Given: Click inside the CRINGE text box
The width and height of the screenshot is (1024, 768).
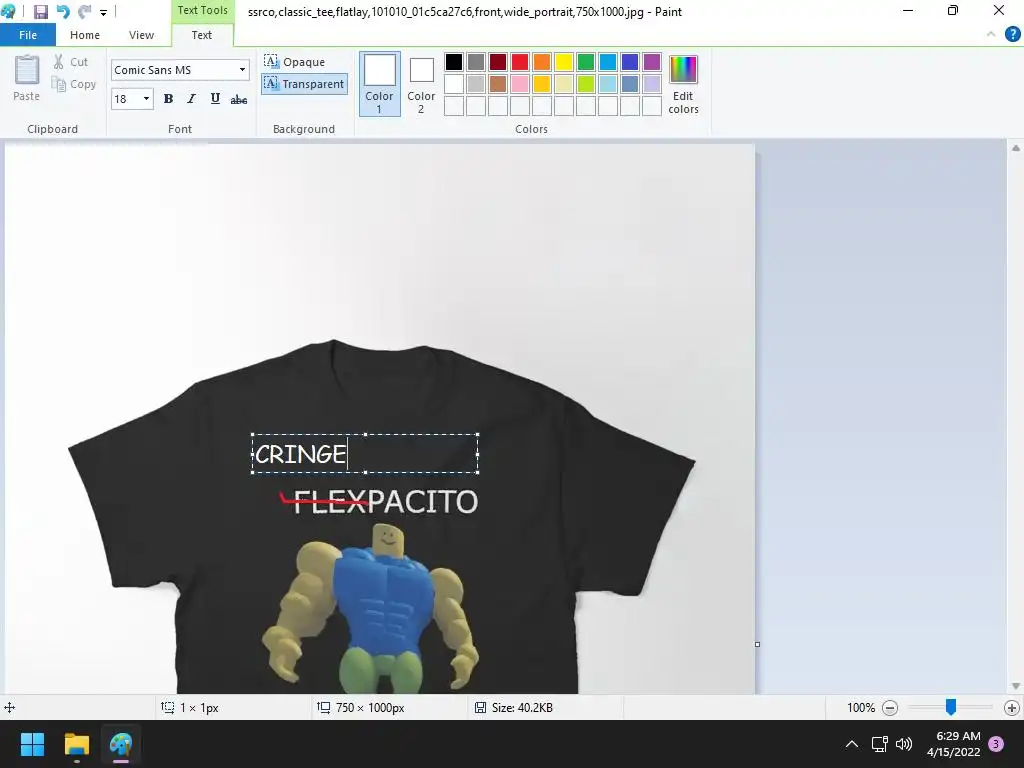Looking at the screenshot, I should coord(365,453).
